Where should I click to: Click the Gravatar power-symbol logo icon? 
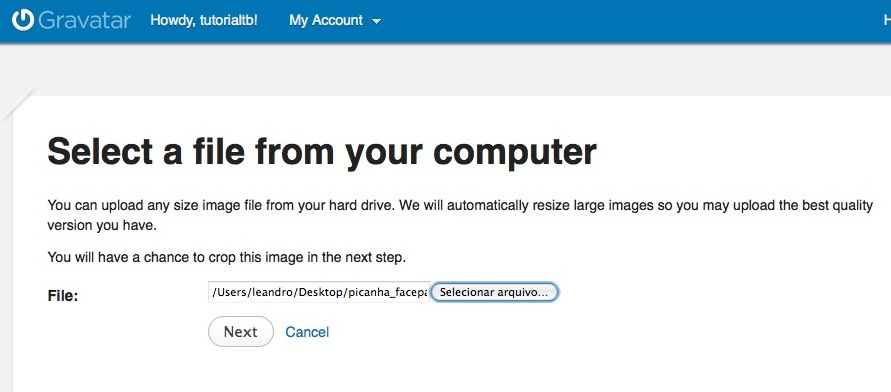(x=23, y=20)
